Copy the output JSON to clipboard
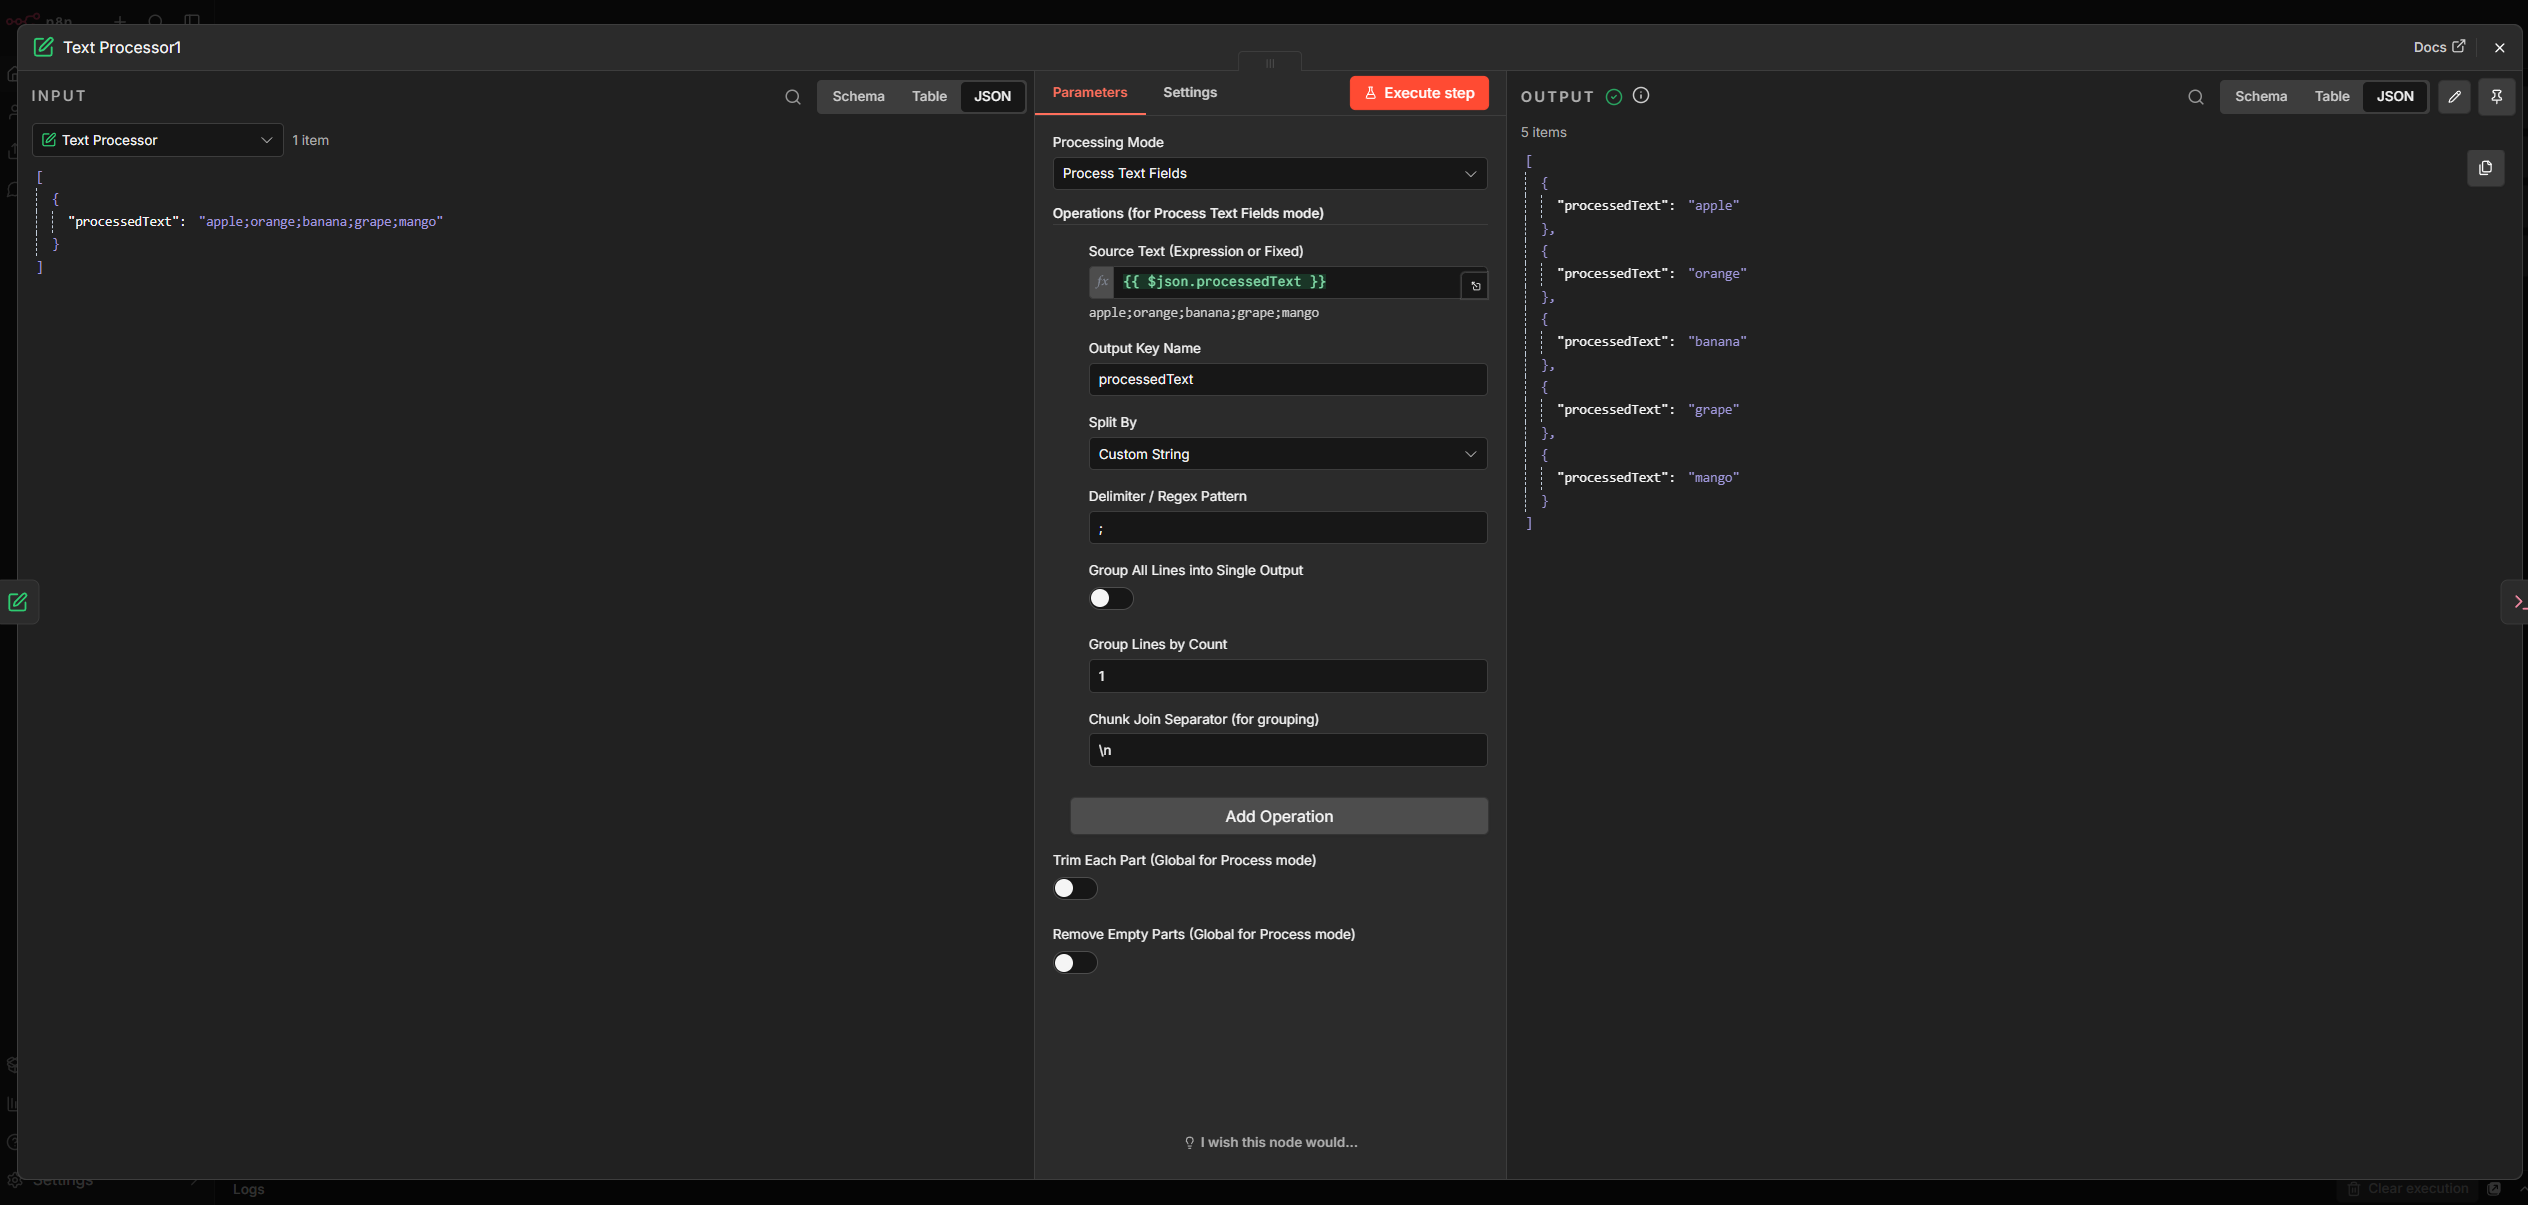This screenshot has width=2528, height=1205. pyautogui.click(x=2485, y=168)
